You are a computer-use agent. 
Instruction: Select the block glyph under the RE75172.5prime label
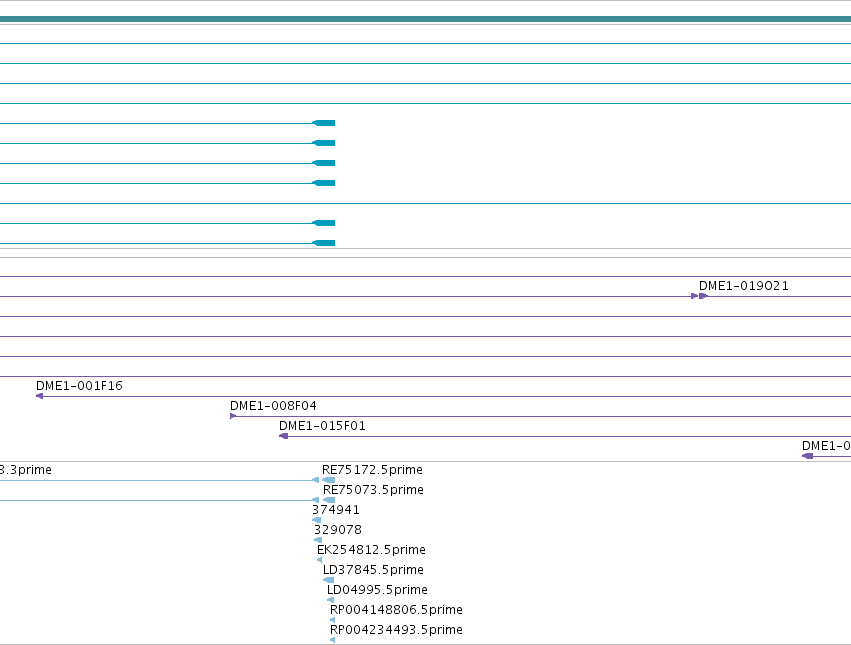click(x=329, y=480)
